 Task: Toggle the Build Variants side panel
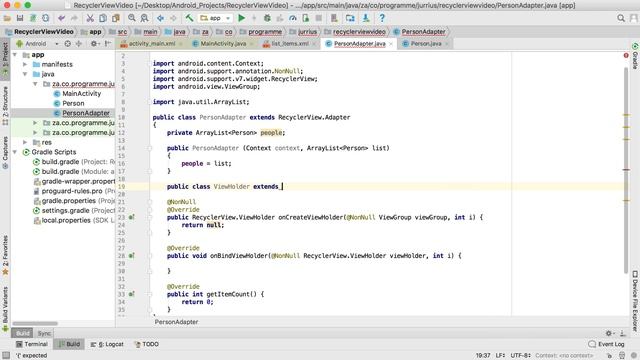point(5,308)
